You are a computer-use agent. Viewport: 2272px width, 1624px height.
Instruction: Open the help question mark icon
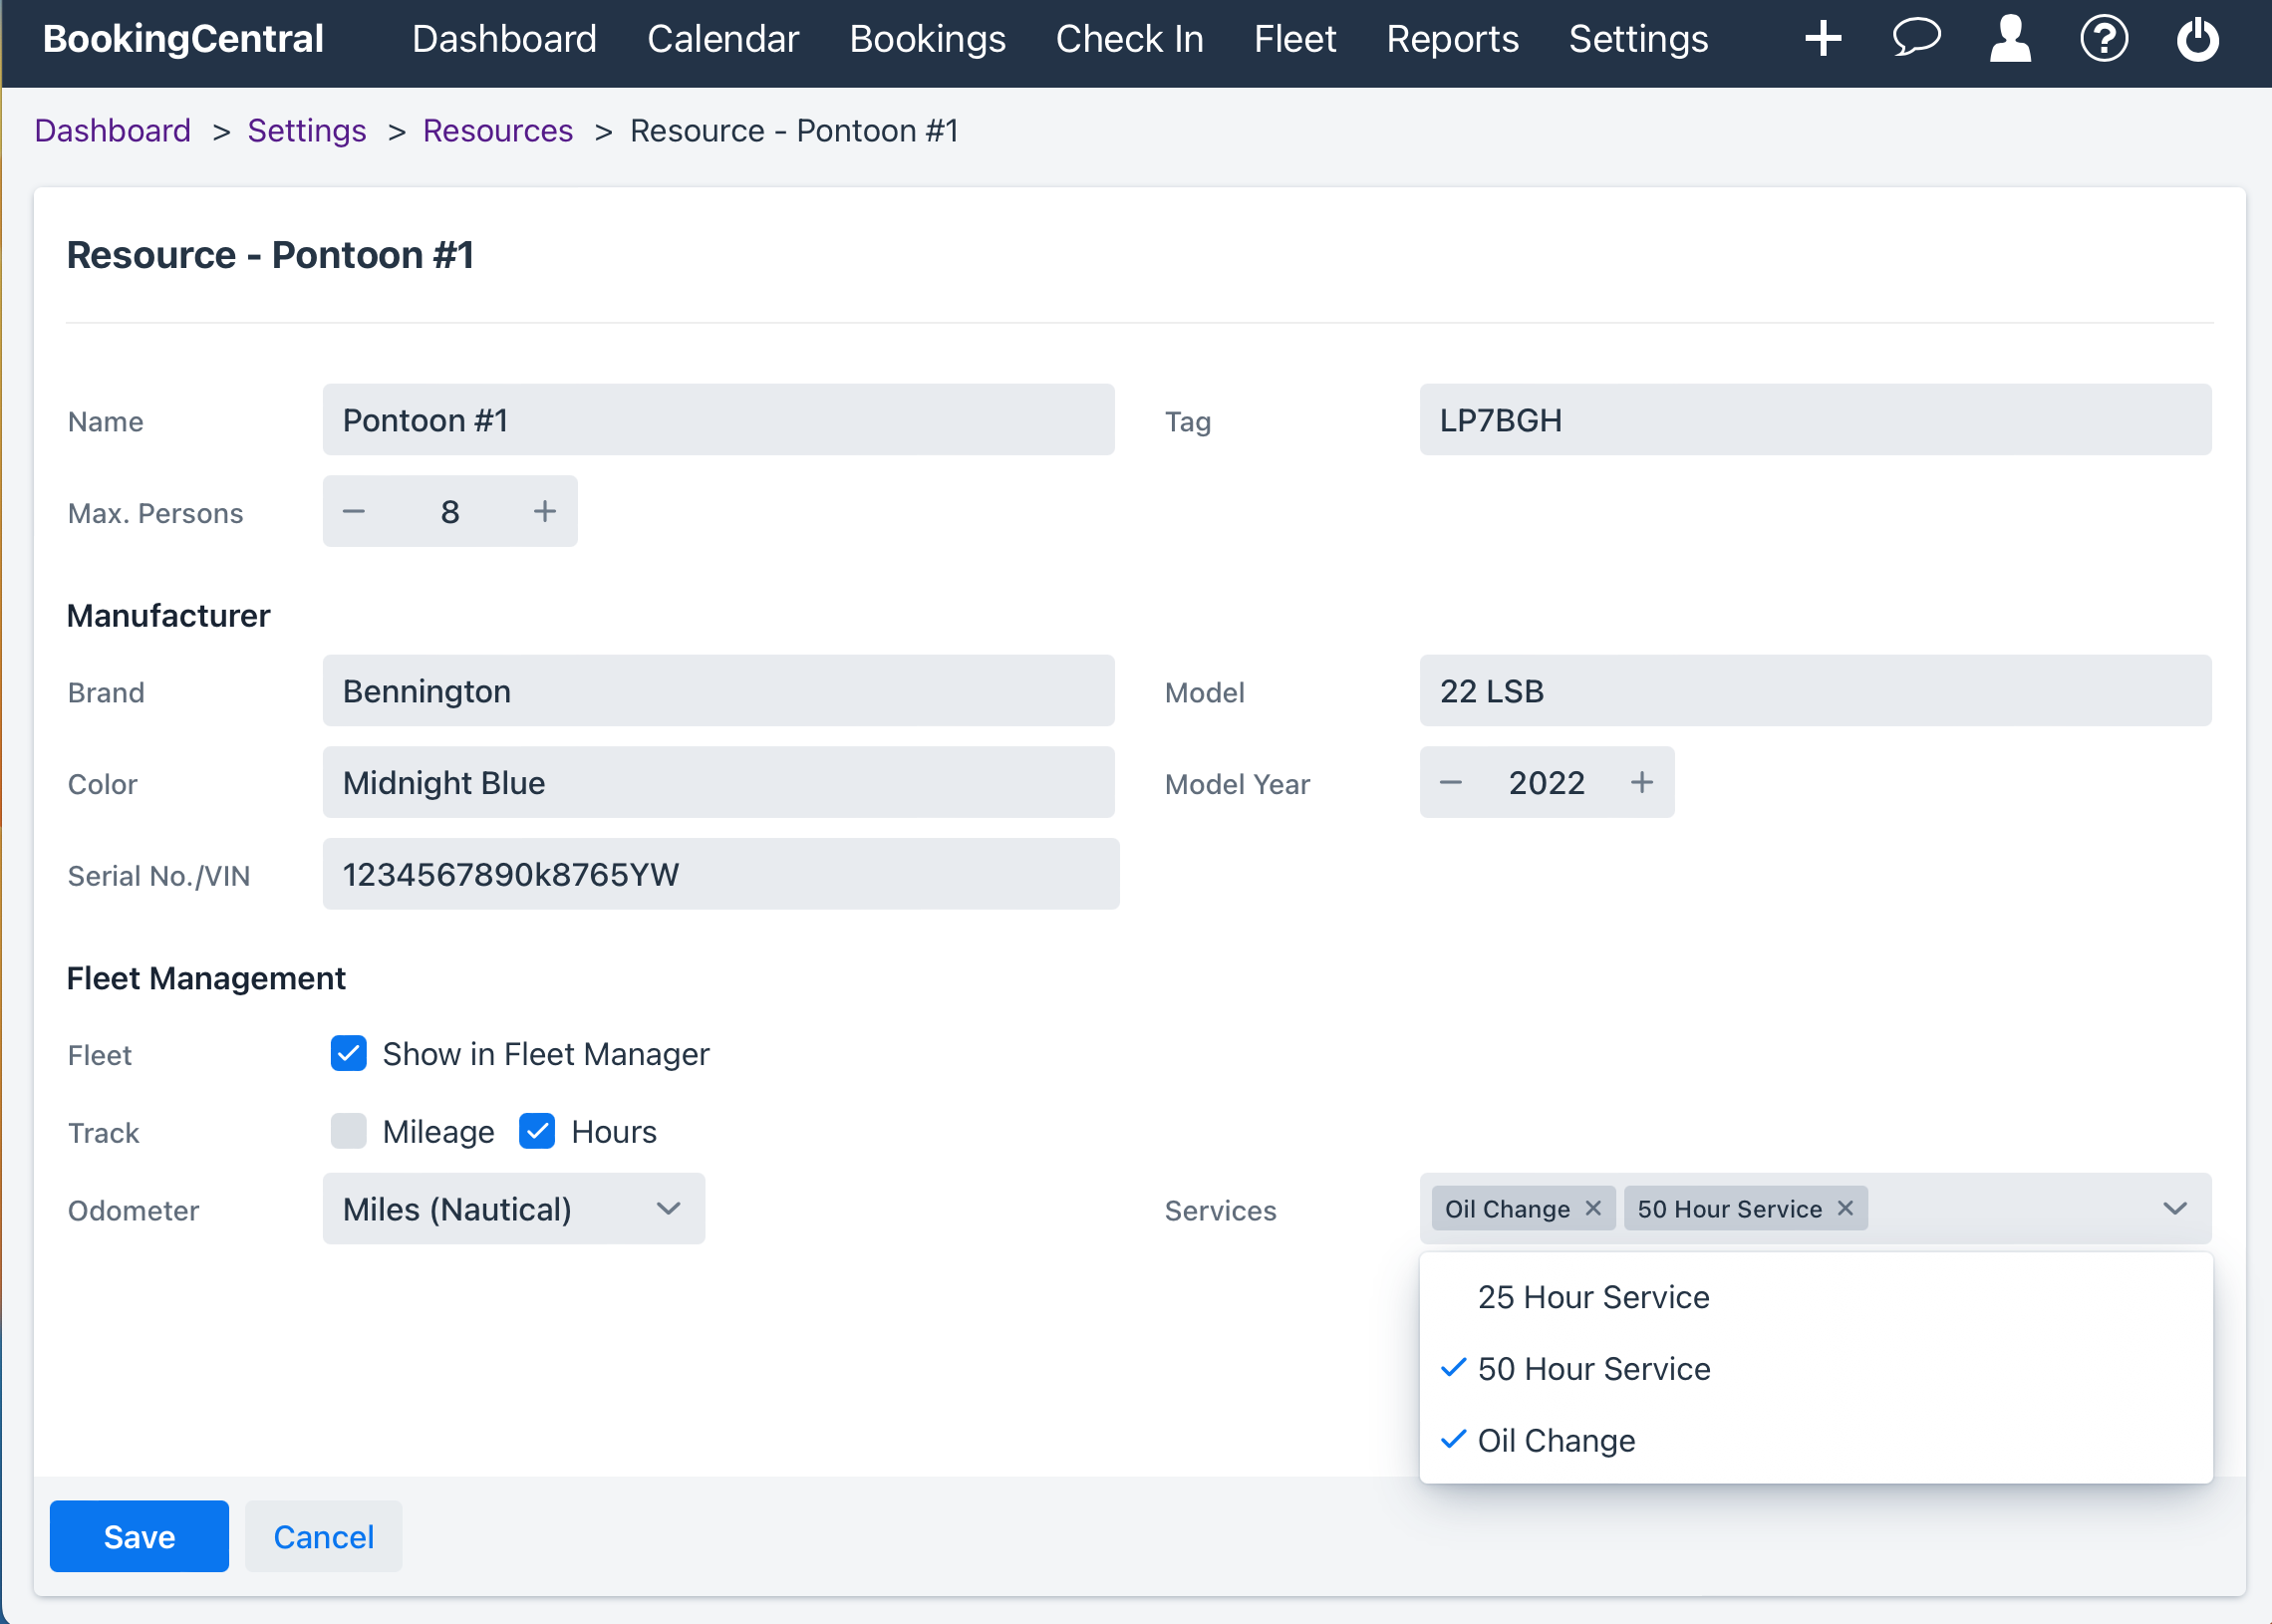click(2104, 39)
